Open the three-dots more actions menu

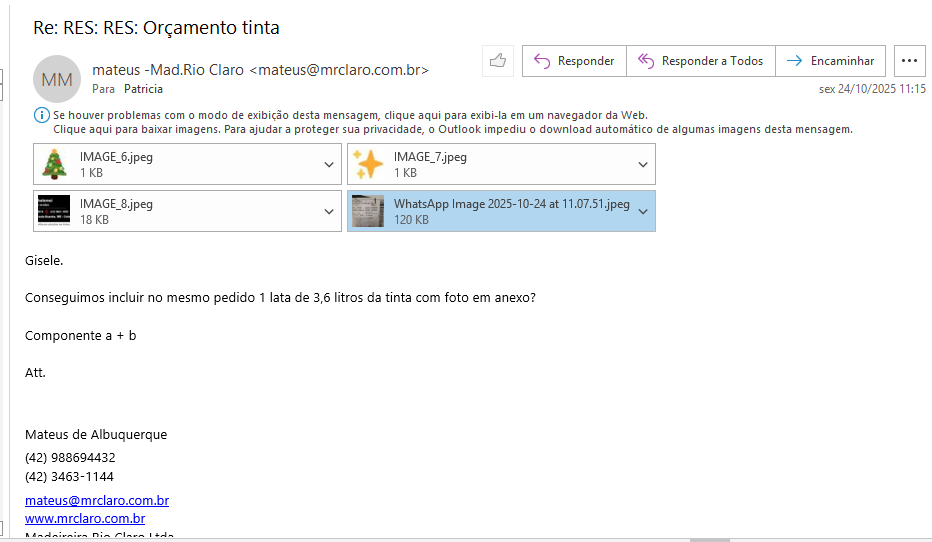909,61
